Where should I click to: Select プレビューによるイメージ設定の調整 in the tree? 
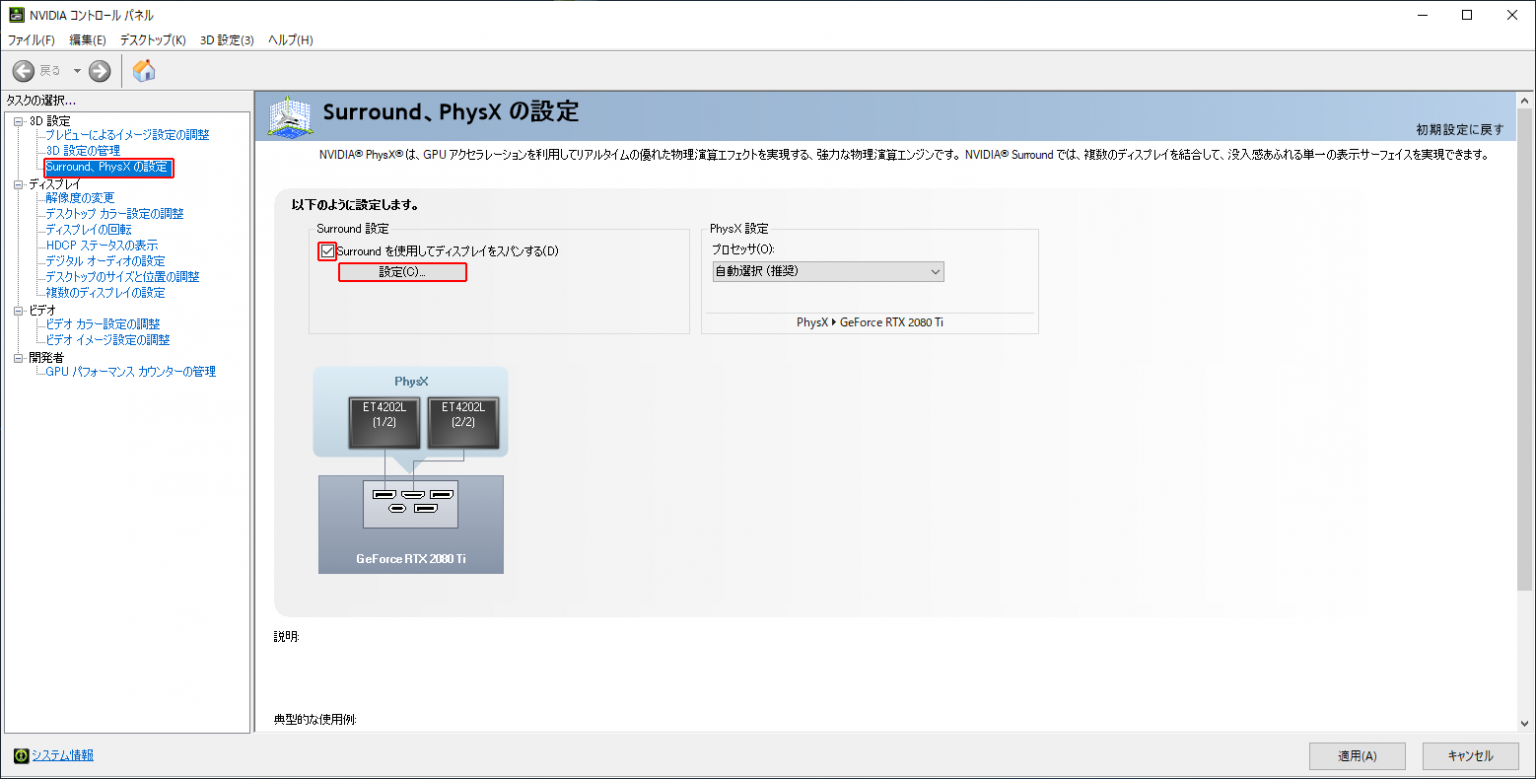[127, 135]
